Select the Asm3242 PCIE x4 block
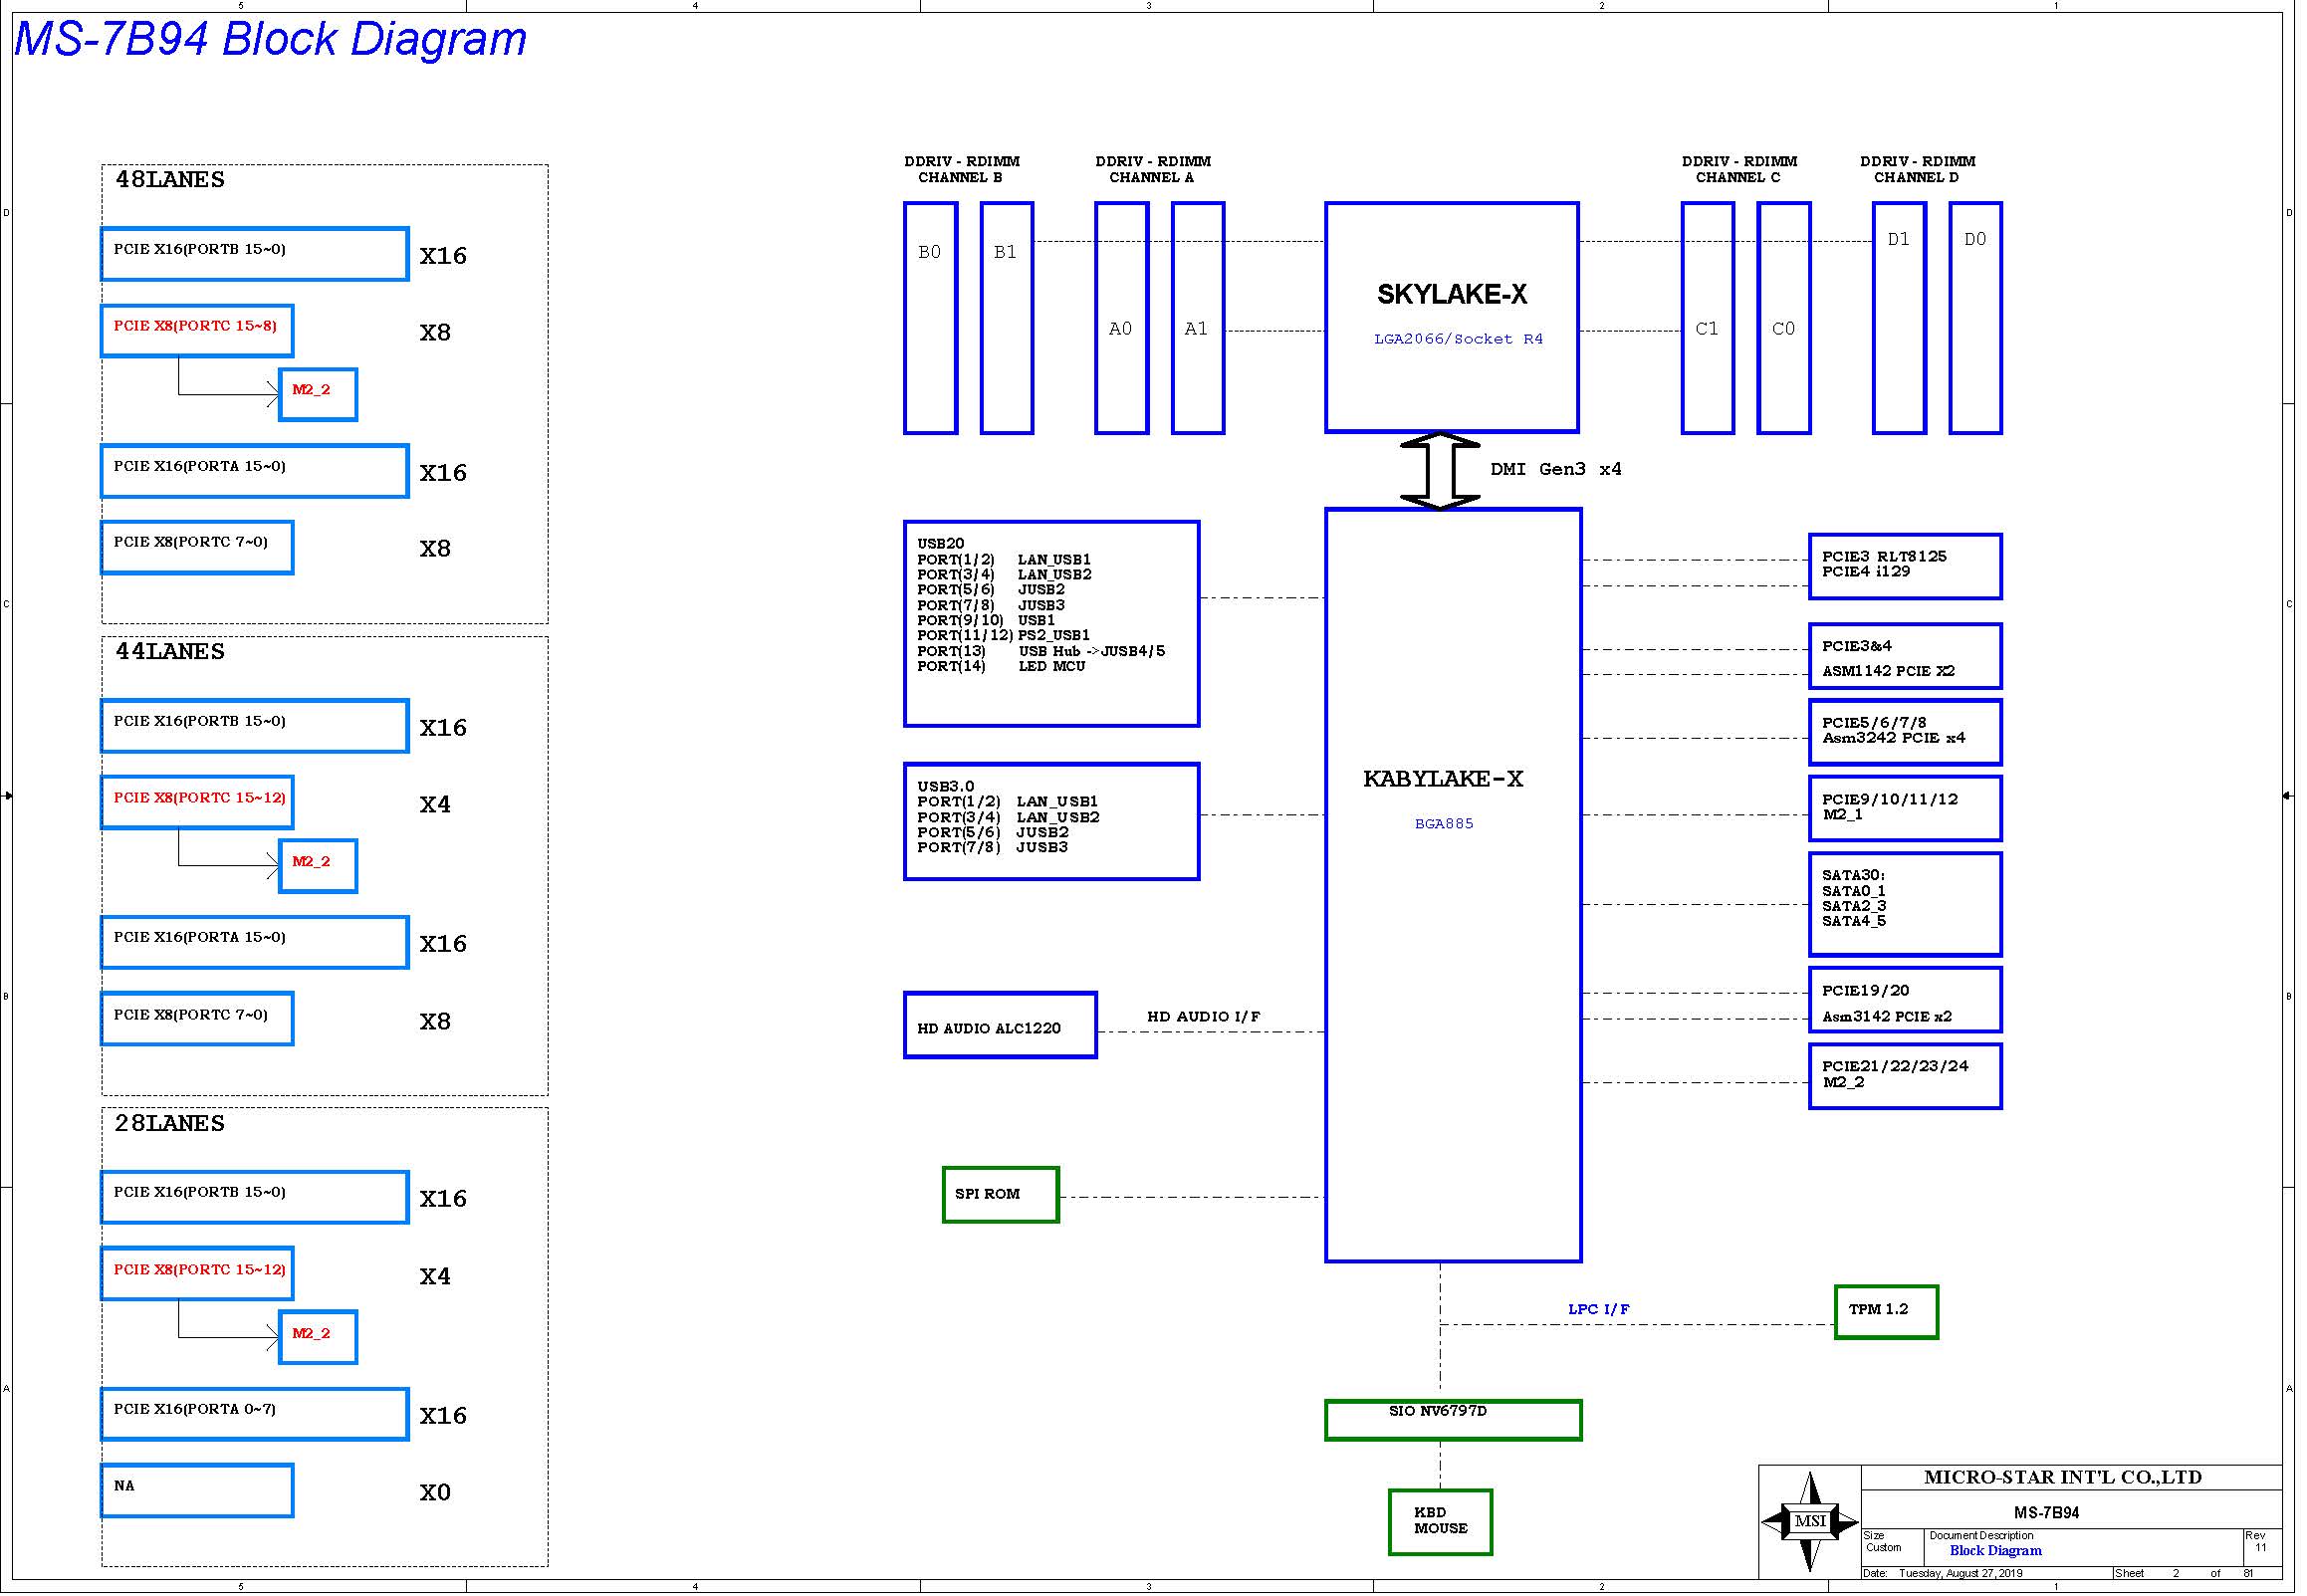The height and width of the screenshot is (1596, 2307). [1905, 733]
